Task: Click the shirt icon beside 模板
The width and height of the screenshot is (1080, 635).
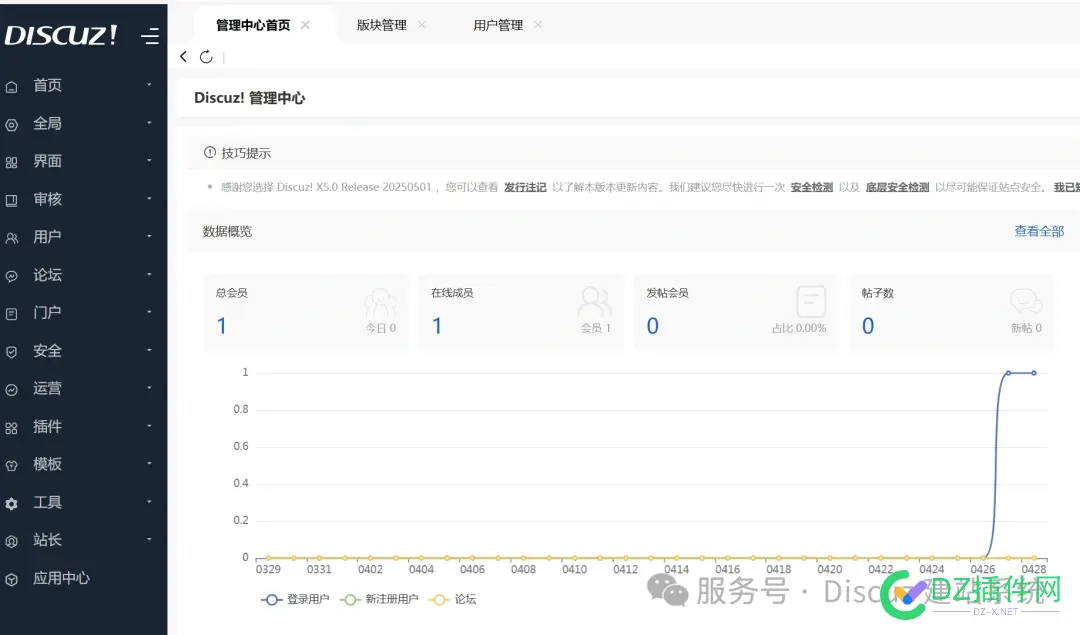Action: click(12, 466)
